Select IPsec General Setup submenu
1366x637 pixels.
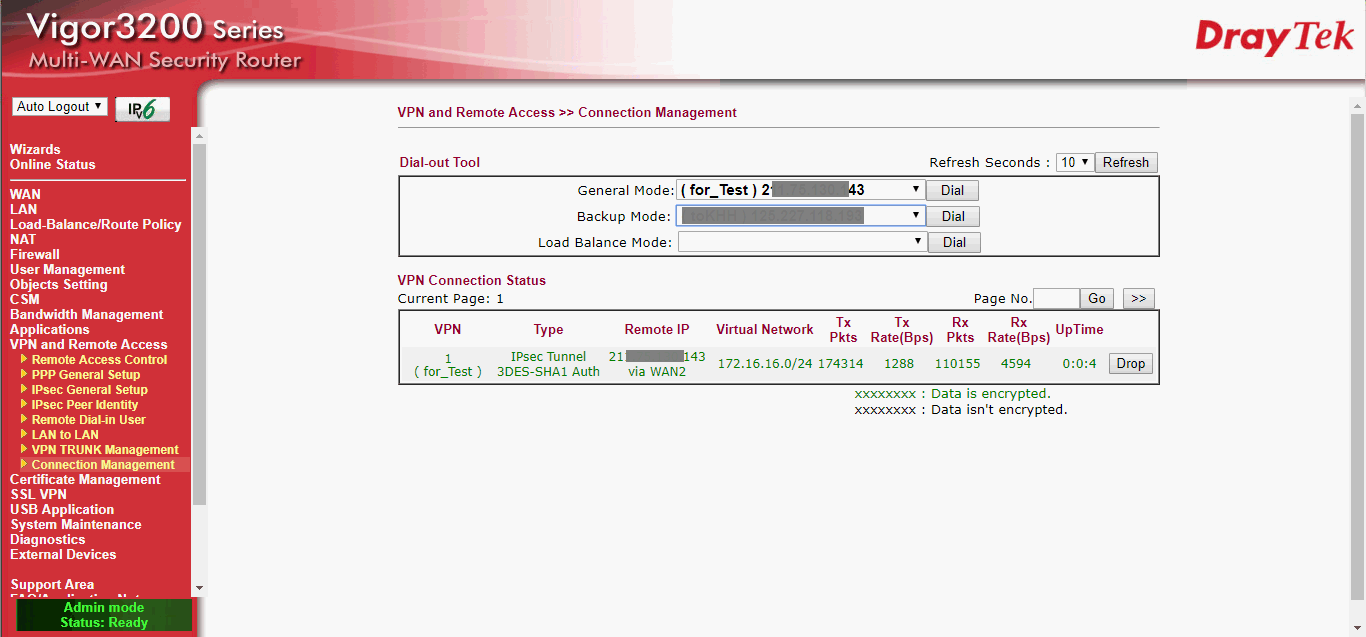[90, 390]
